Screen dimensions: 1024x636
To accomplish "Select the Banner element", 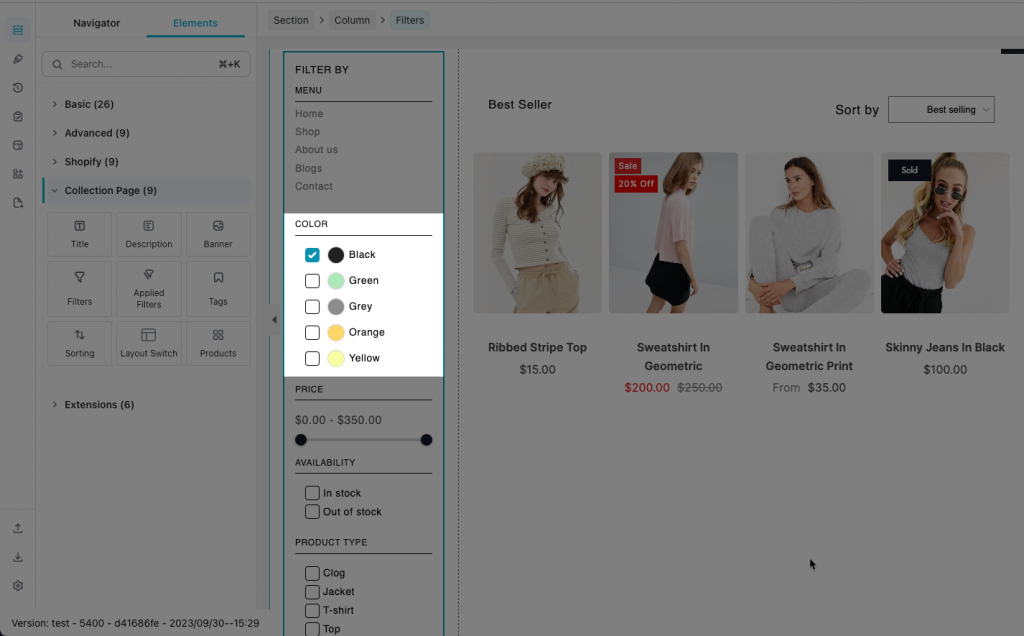I will click(x=218, y=234).
